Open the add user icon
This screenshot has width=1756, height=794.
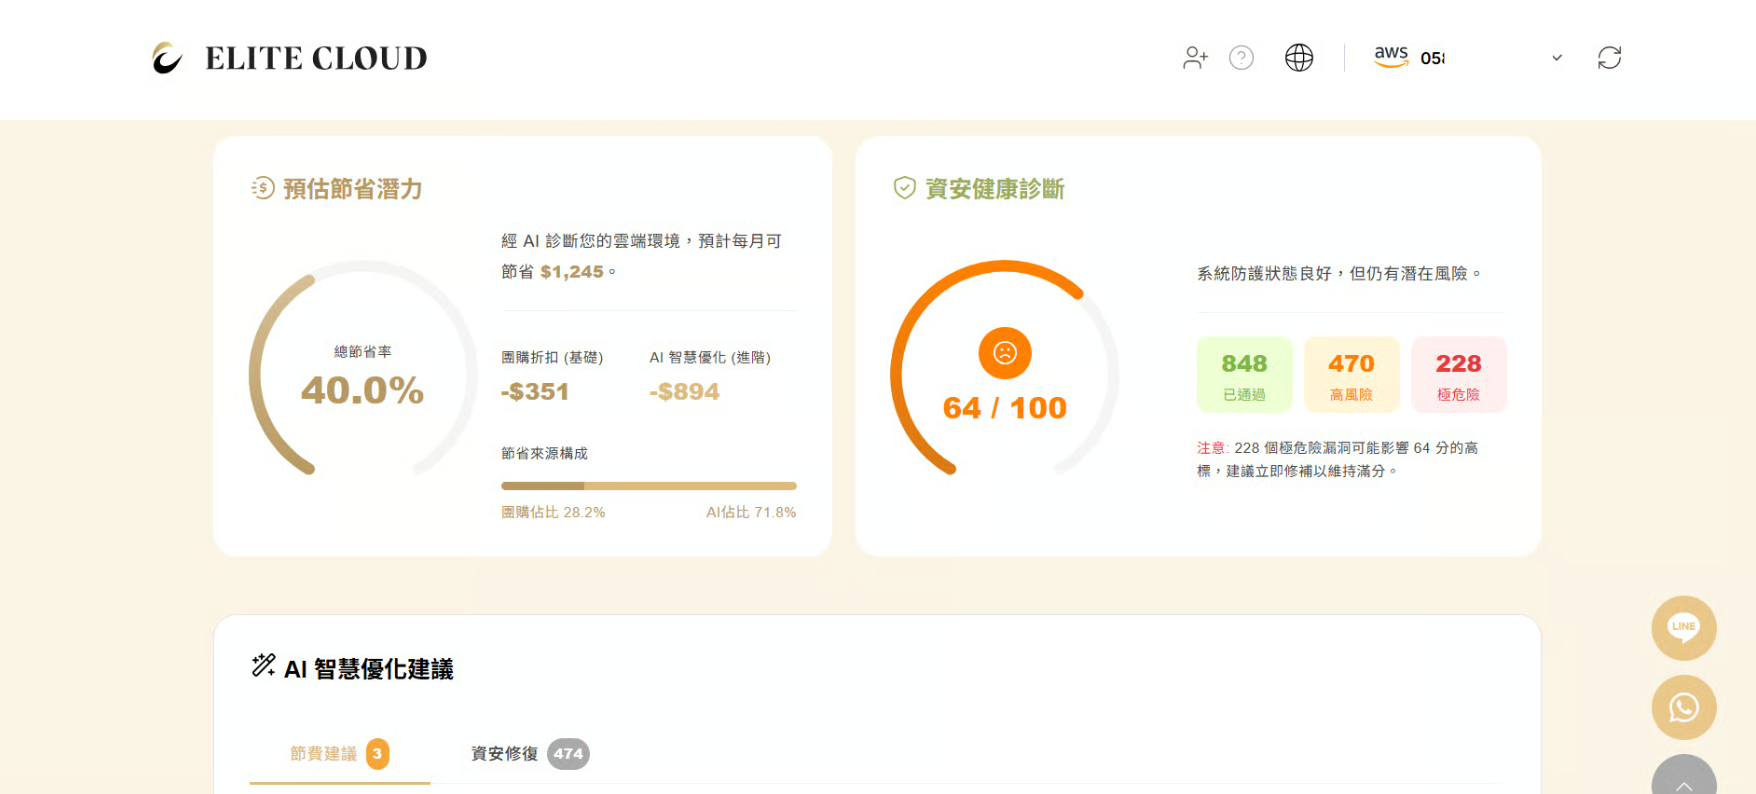[1195, 58]
